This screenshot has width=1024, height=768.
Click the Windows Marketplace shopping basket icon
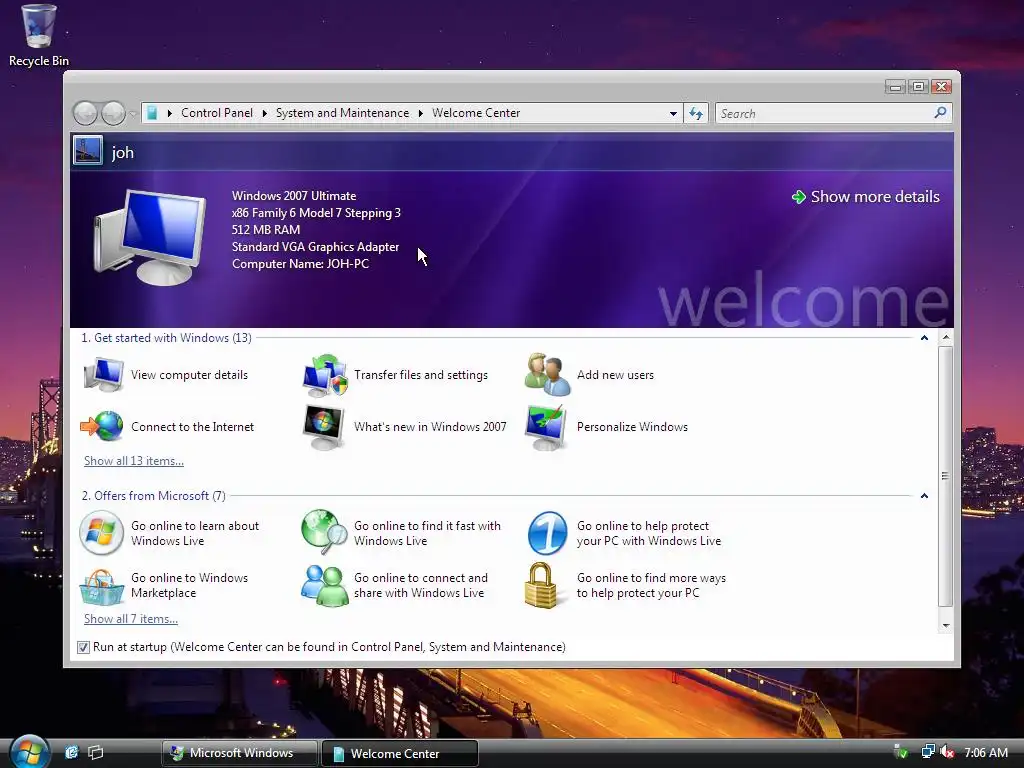coord(102,586)
